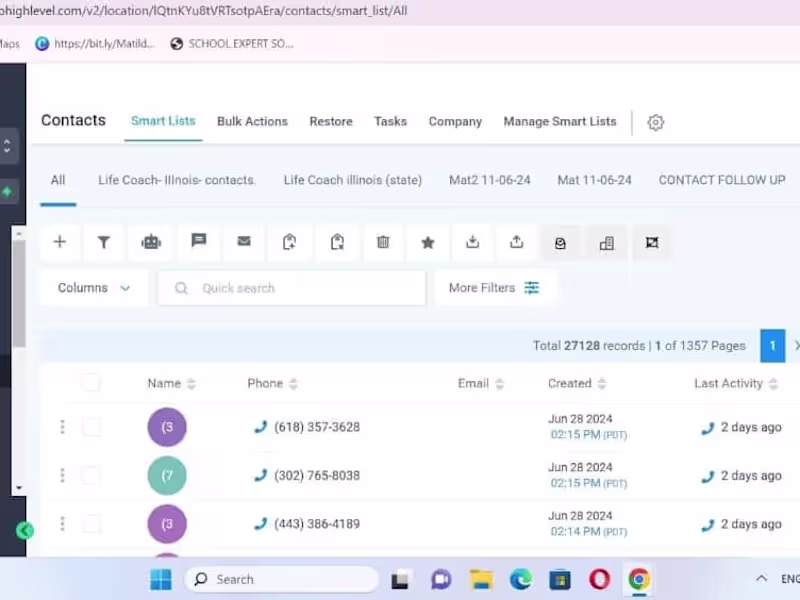
Task: Open the https://bit.ly/Matild... bookmark
Action: 95,44
